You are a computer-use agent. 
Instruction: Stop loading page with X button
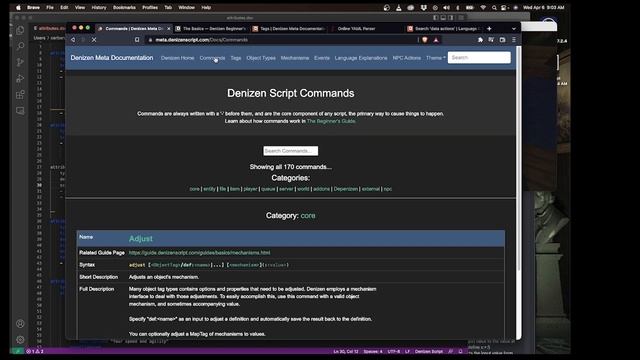tap(94, 40)
